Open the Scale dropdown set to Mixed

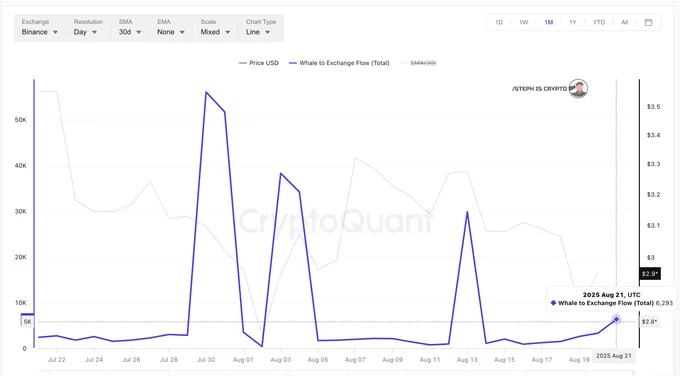[215, 32]
